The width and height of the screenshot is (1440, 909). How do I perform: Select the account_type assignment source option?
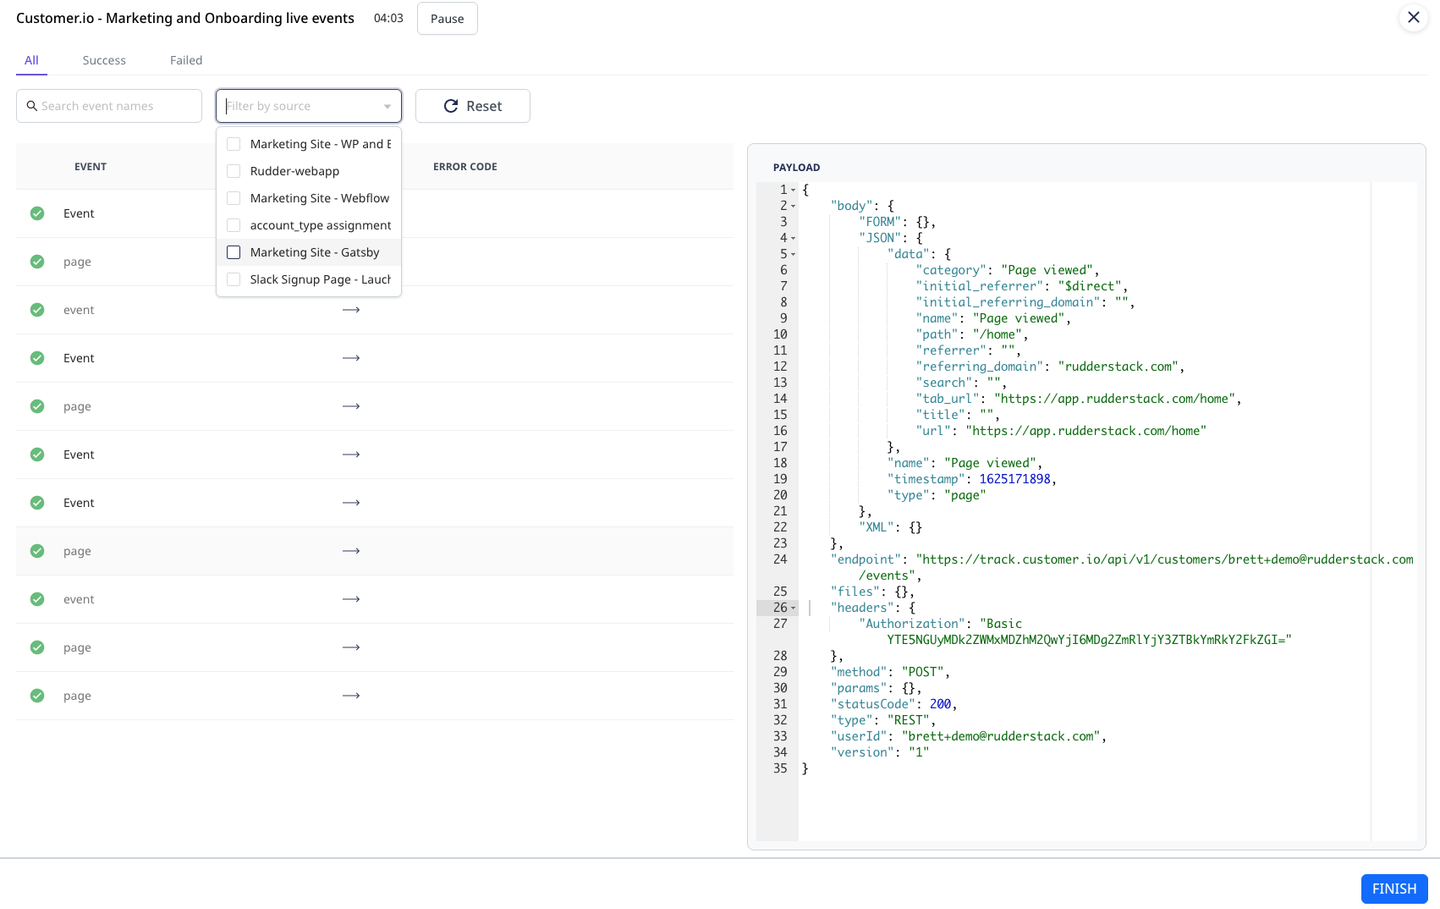[x=320, y=225]
